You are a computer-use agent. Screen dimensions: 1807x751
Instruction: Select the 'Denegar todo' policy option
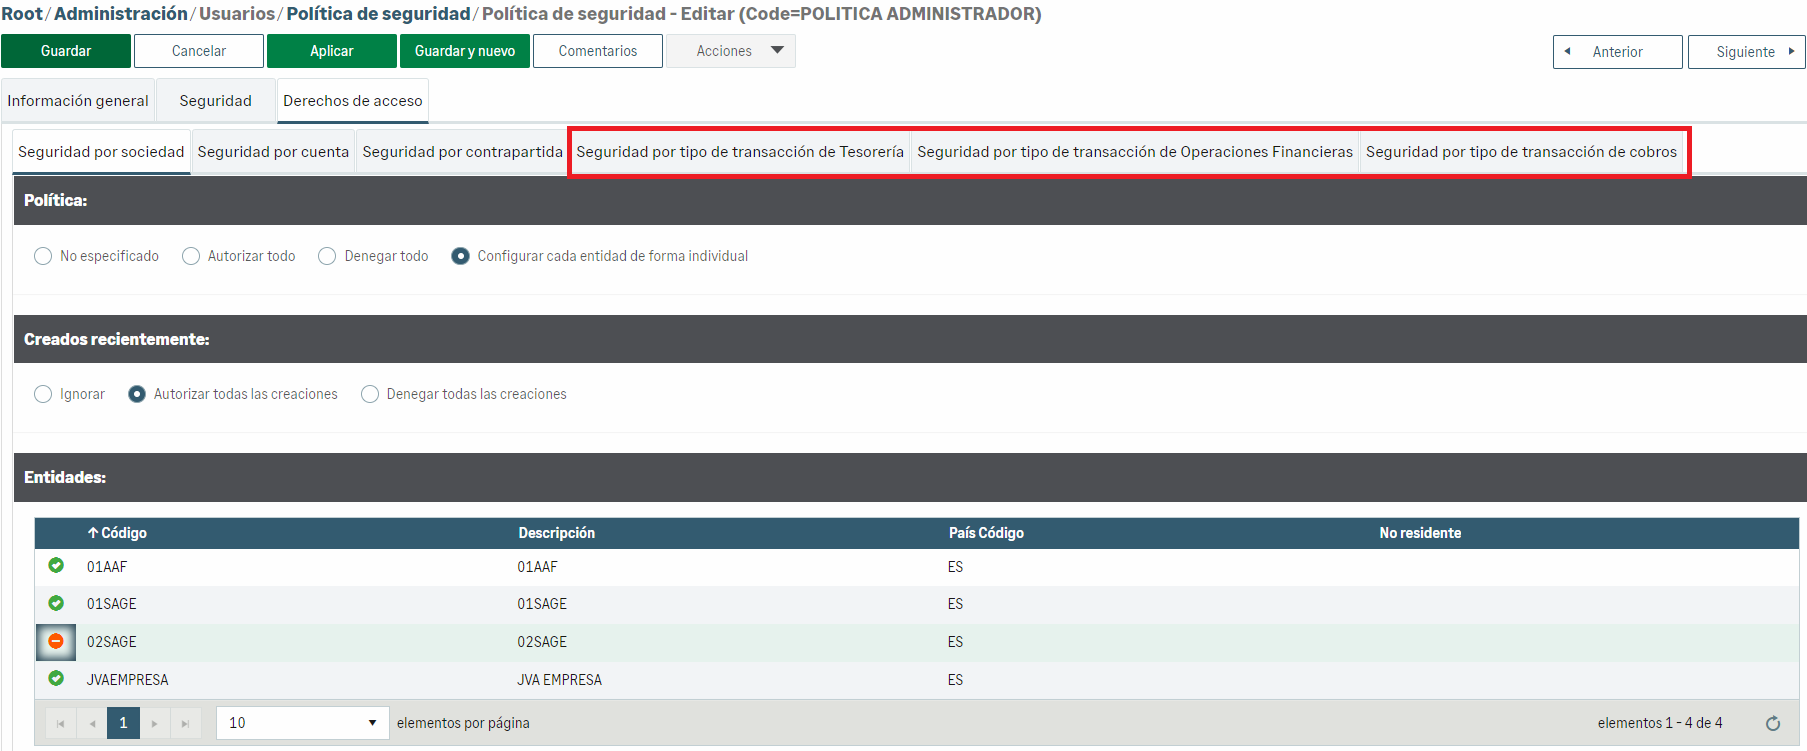pos(327,256)
